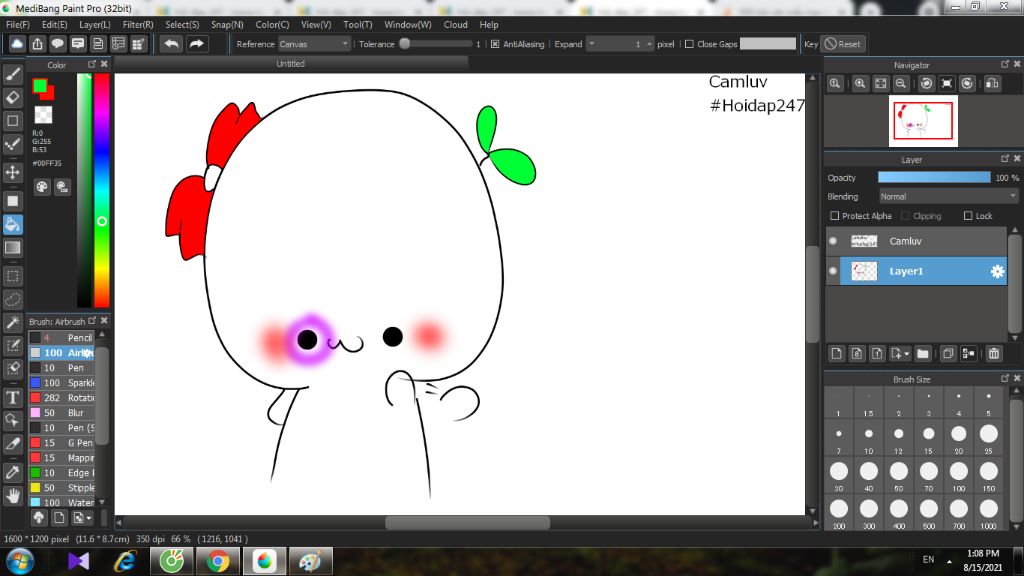This screenshot has height=576, width=1024.
Task: Select the Hand tool
Action: [13, 496]
